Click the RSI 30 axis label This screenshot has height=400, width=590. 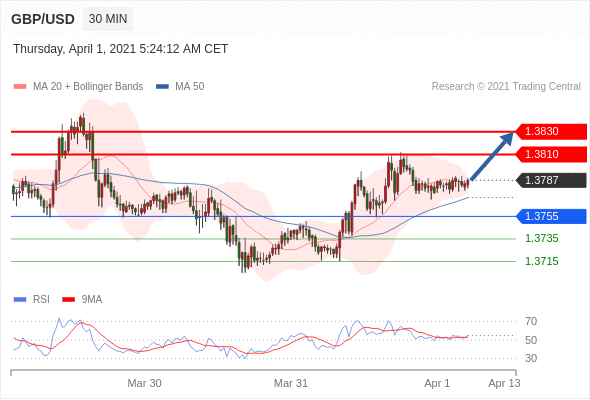click(531, 358)
